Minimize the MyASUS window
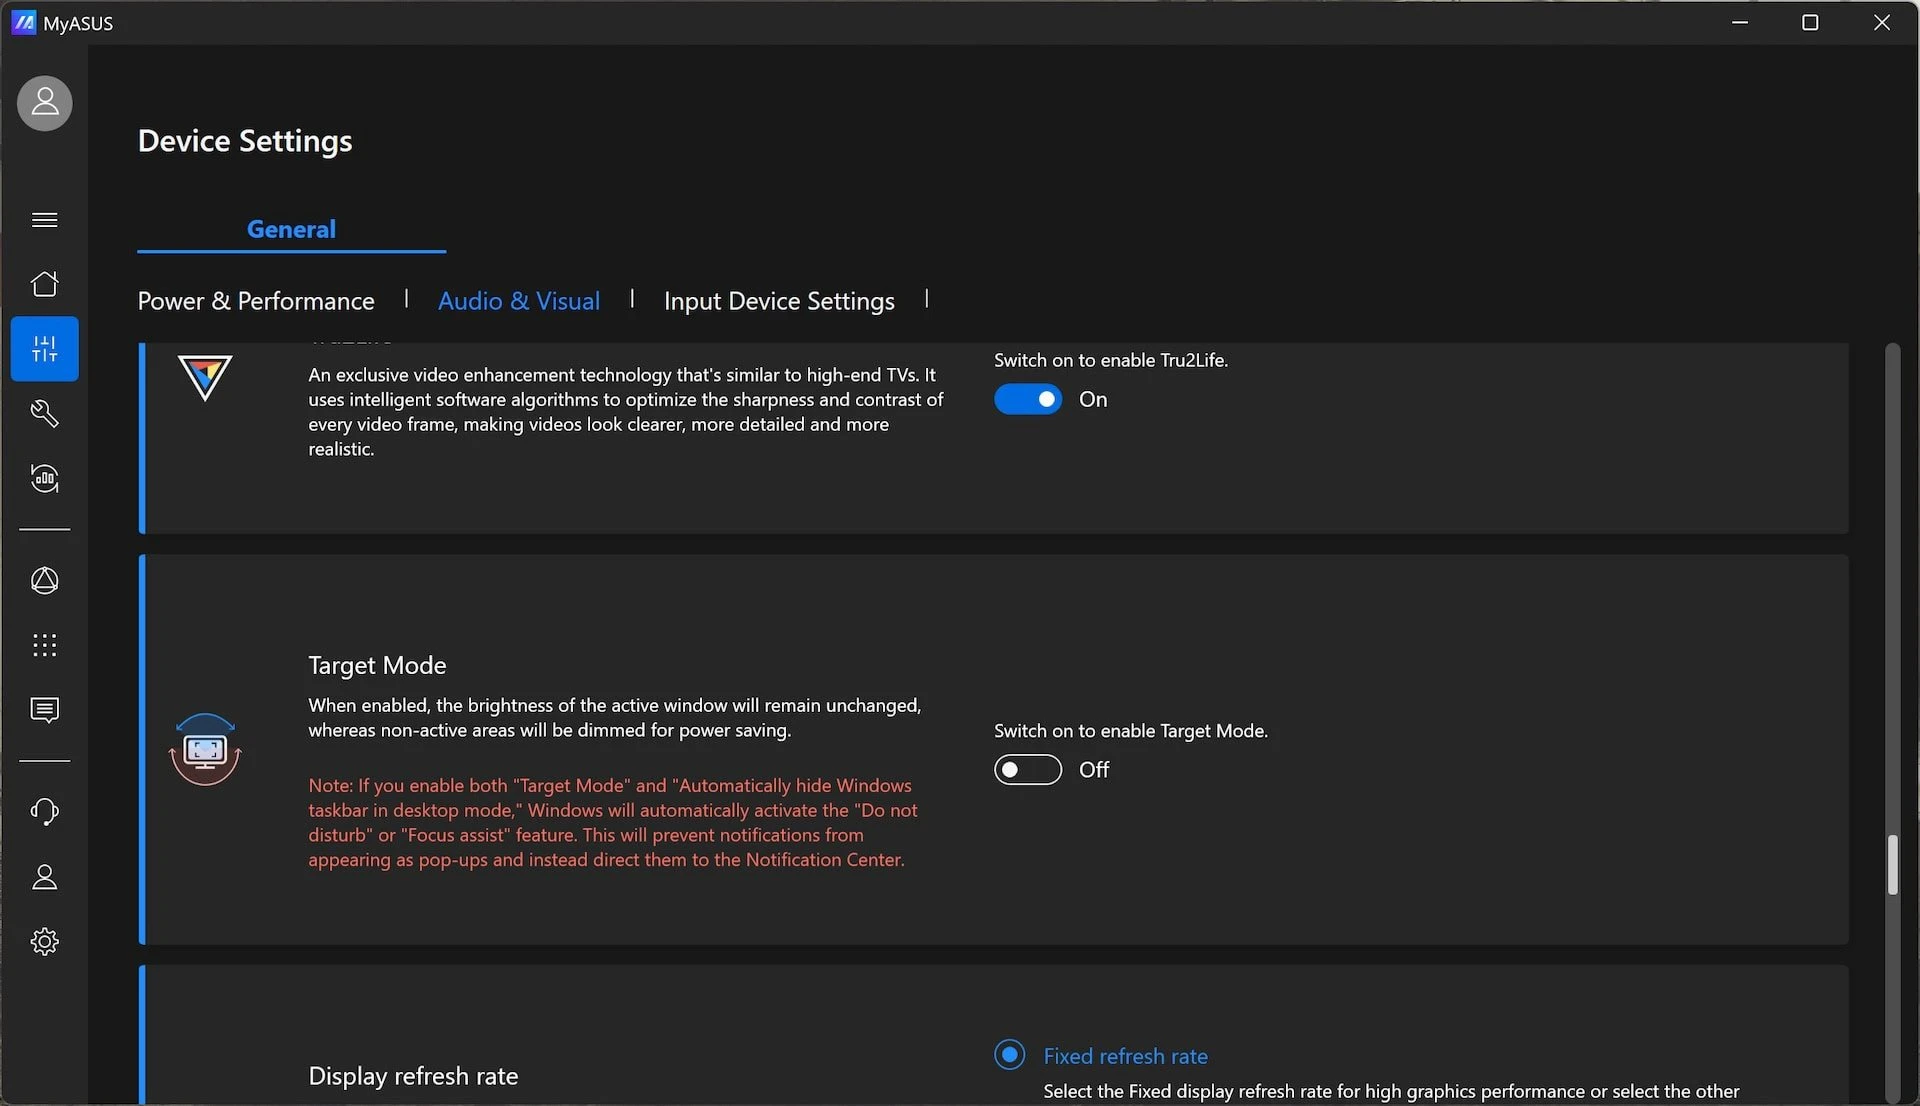This screenshot has height=1106, width=1920. (1740, 22)
